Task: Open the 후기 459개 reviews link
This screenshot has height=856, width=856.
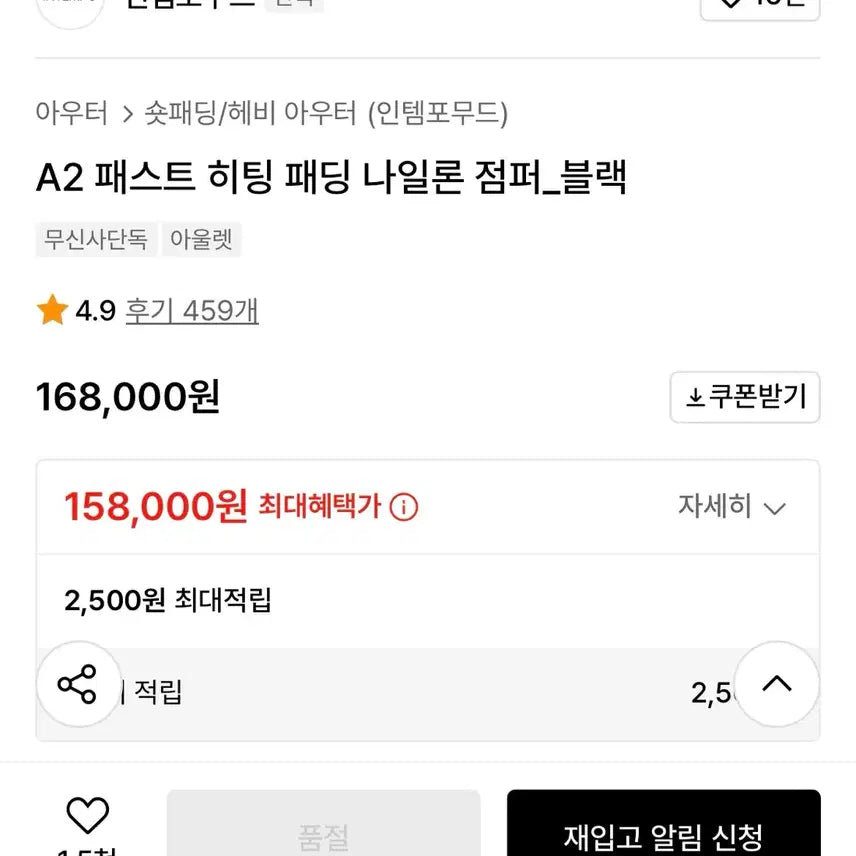Action: coord(192,311)
